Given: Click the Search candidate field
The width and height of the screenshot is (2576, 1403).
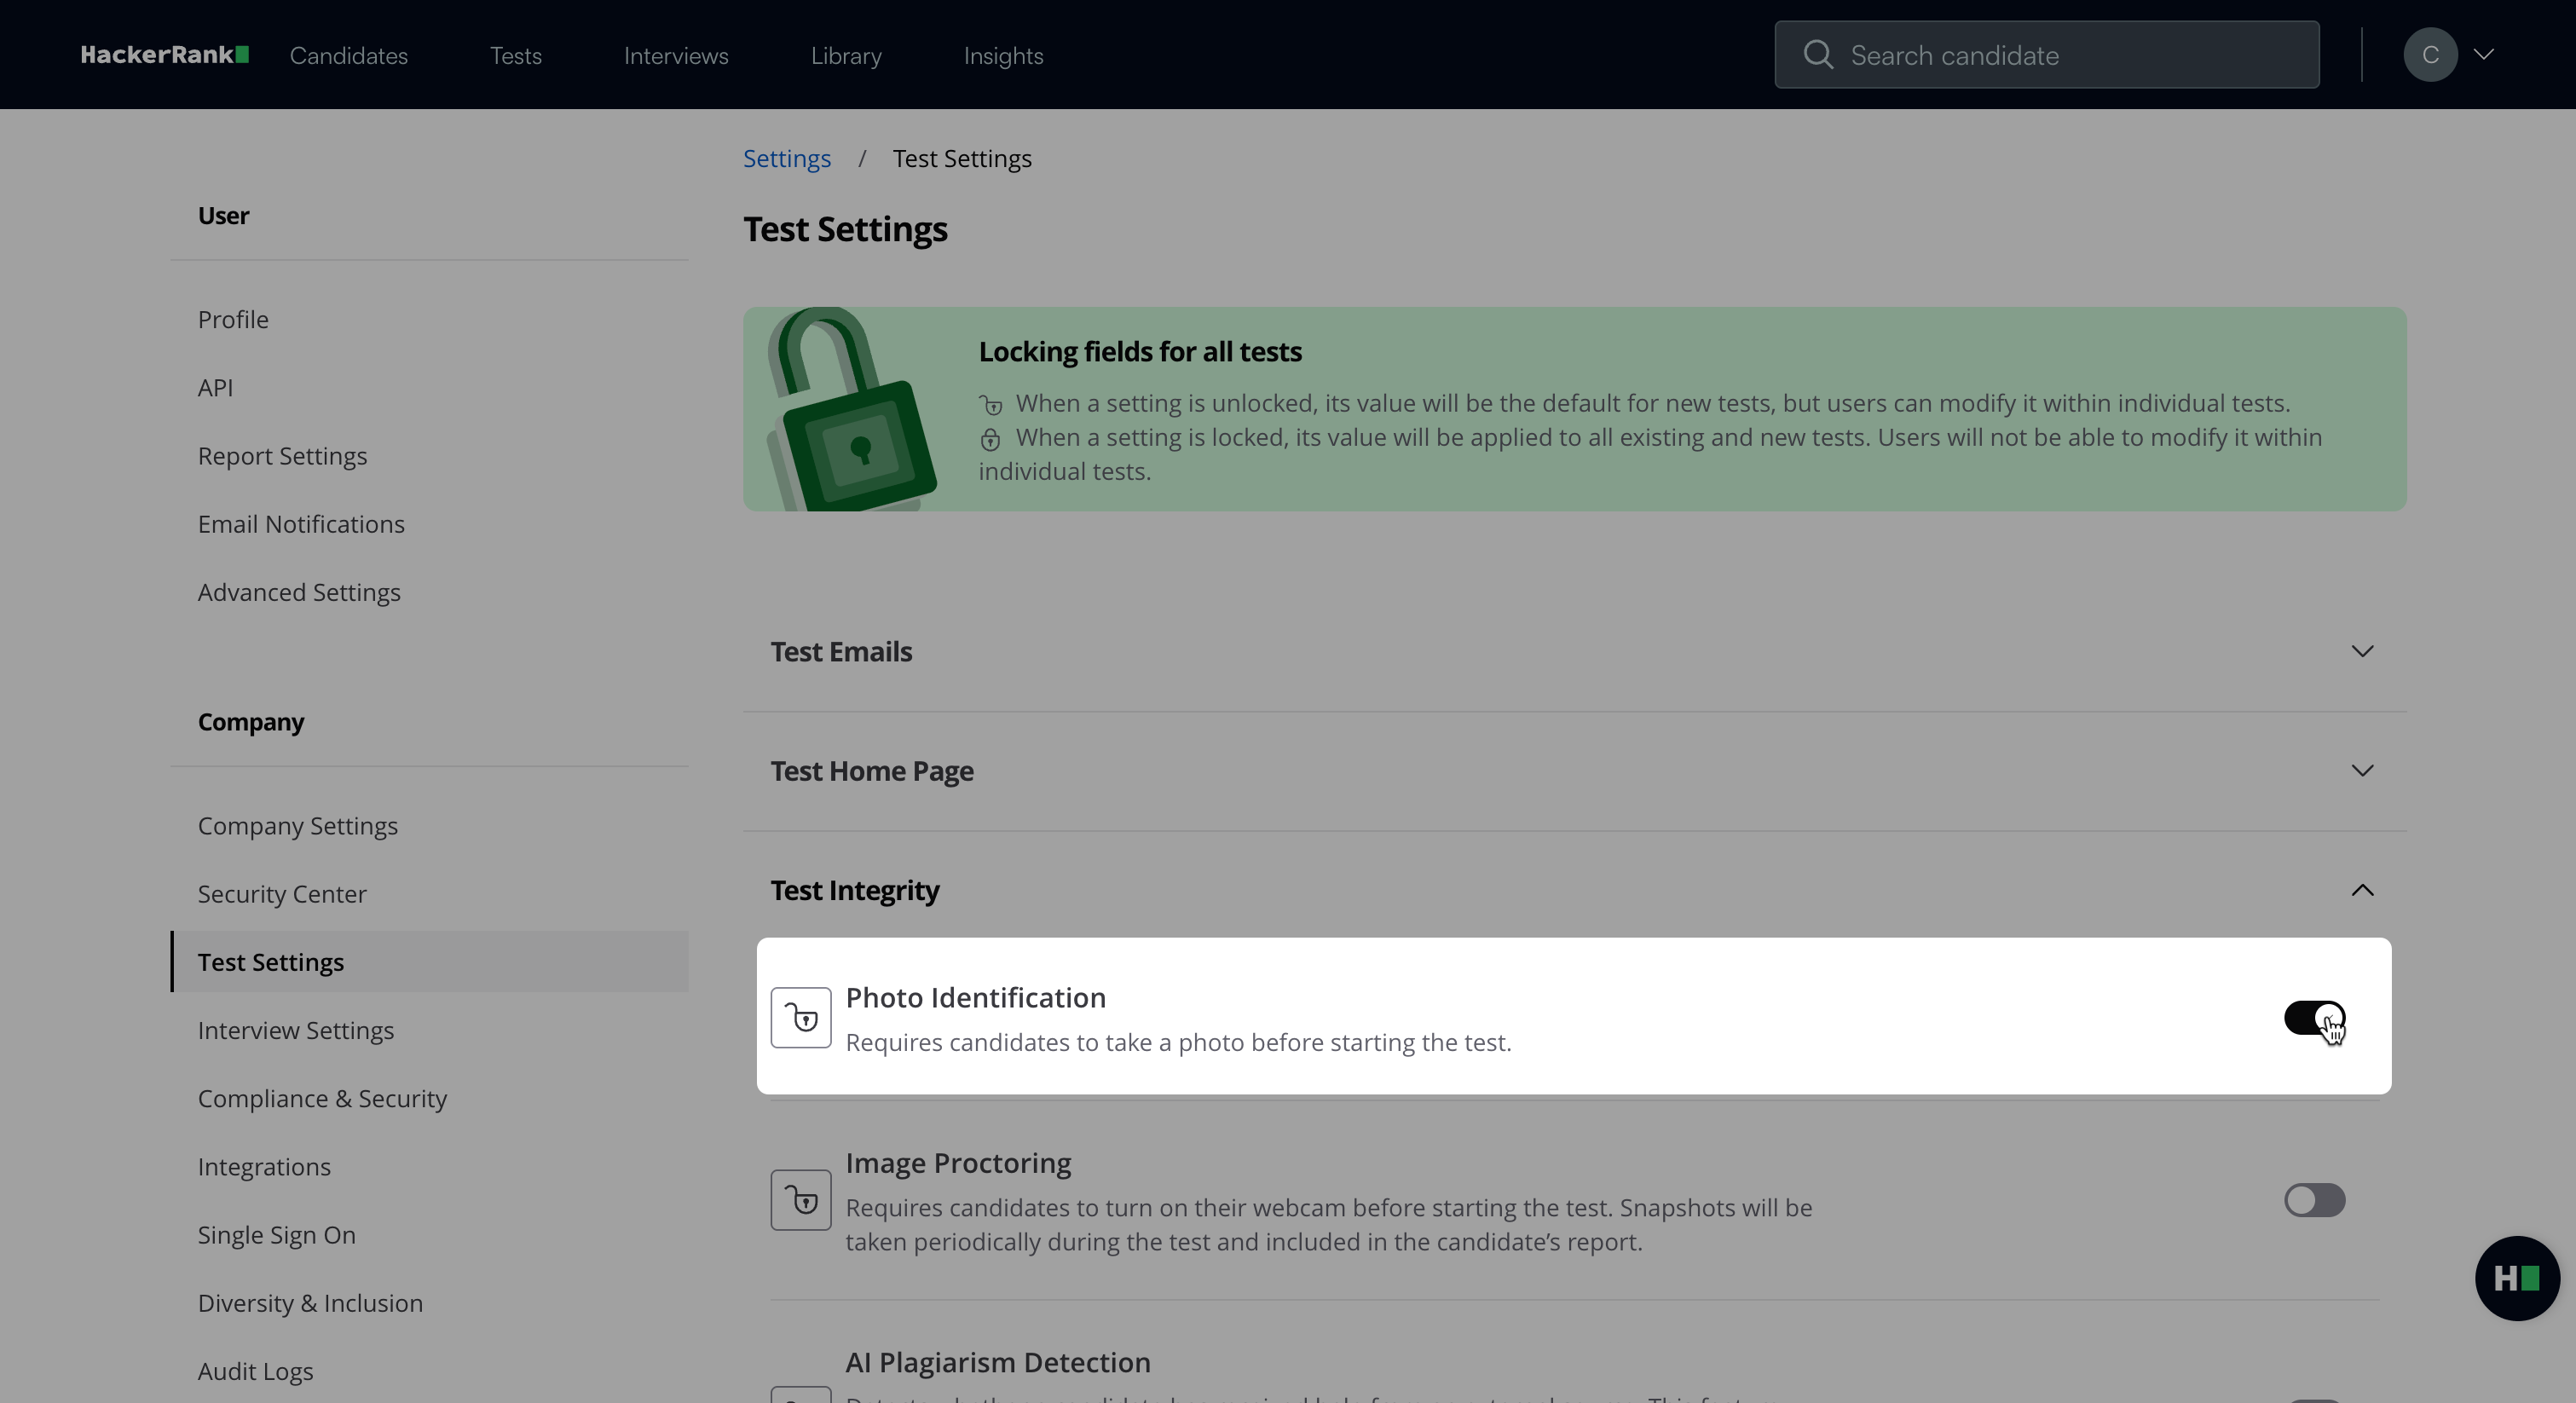Looking at the screenshot, I should (2046, 55).
